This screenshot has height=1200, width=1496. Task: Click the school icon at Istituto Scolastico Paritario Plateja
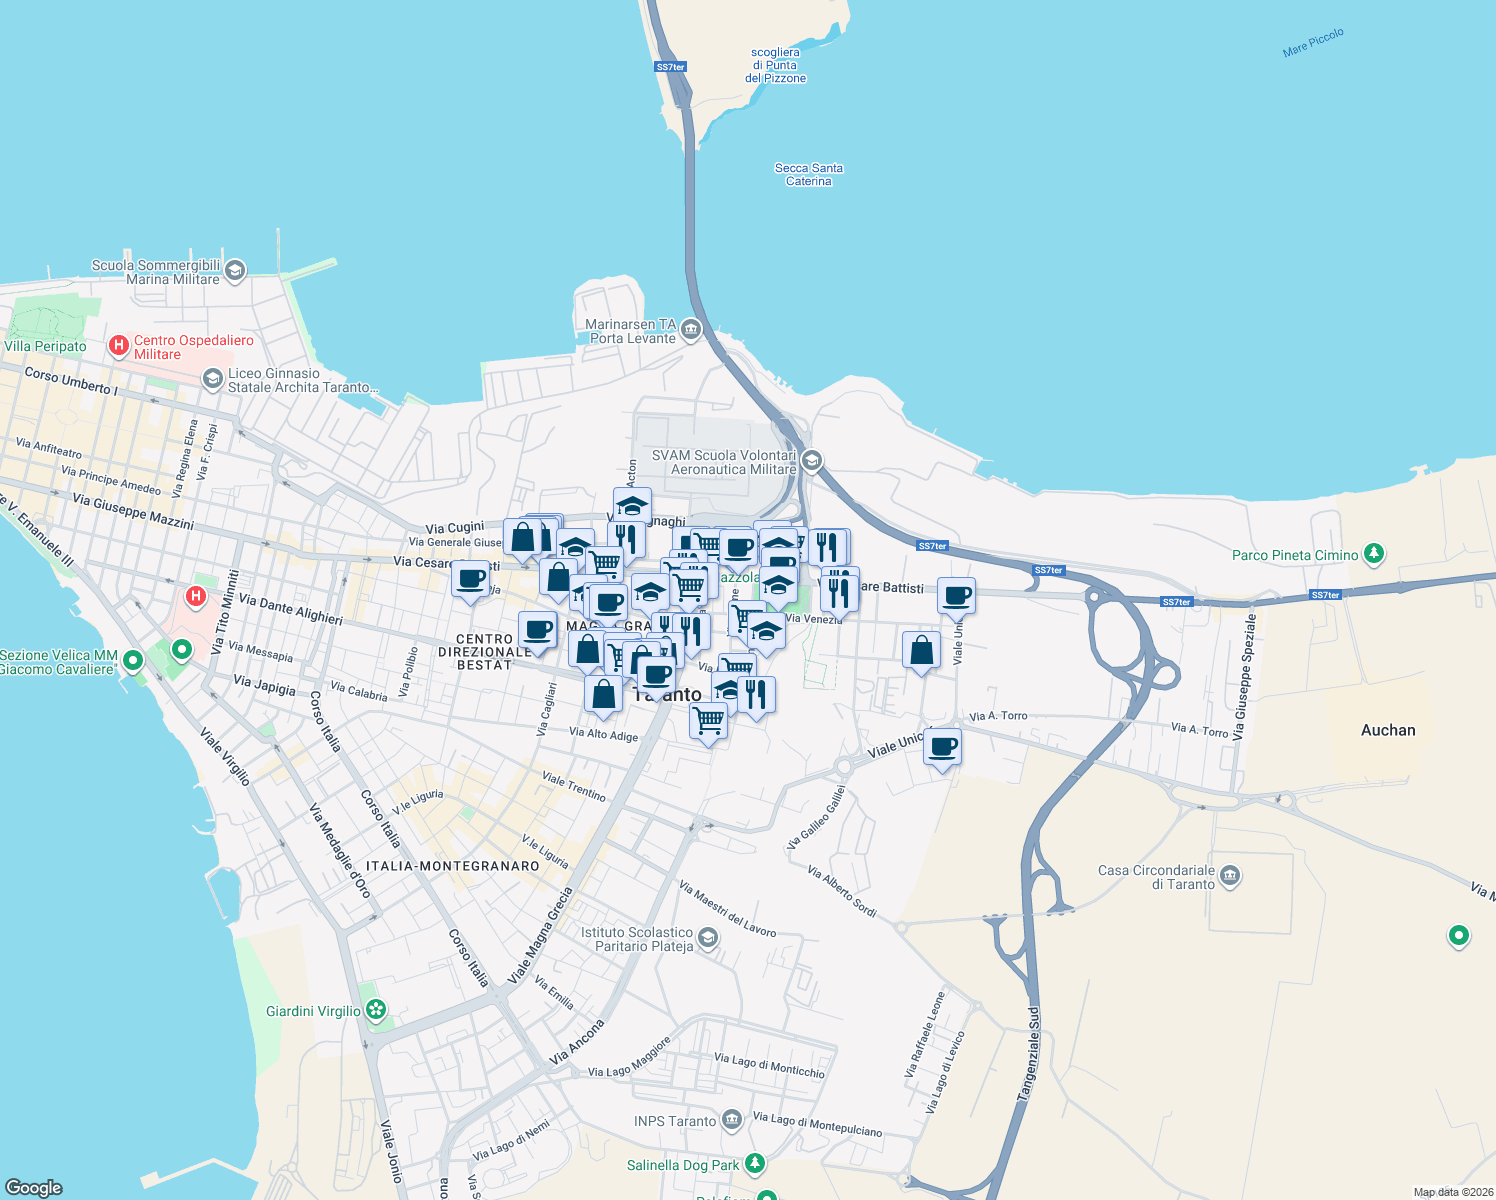tap(708, 938)
